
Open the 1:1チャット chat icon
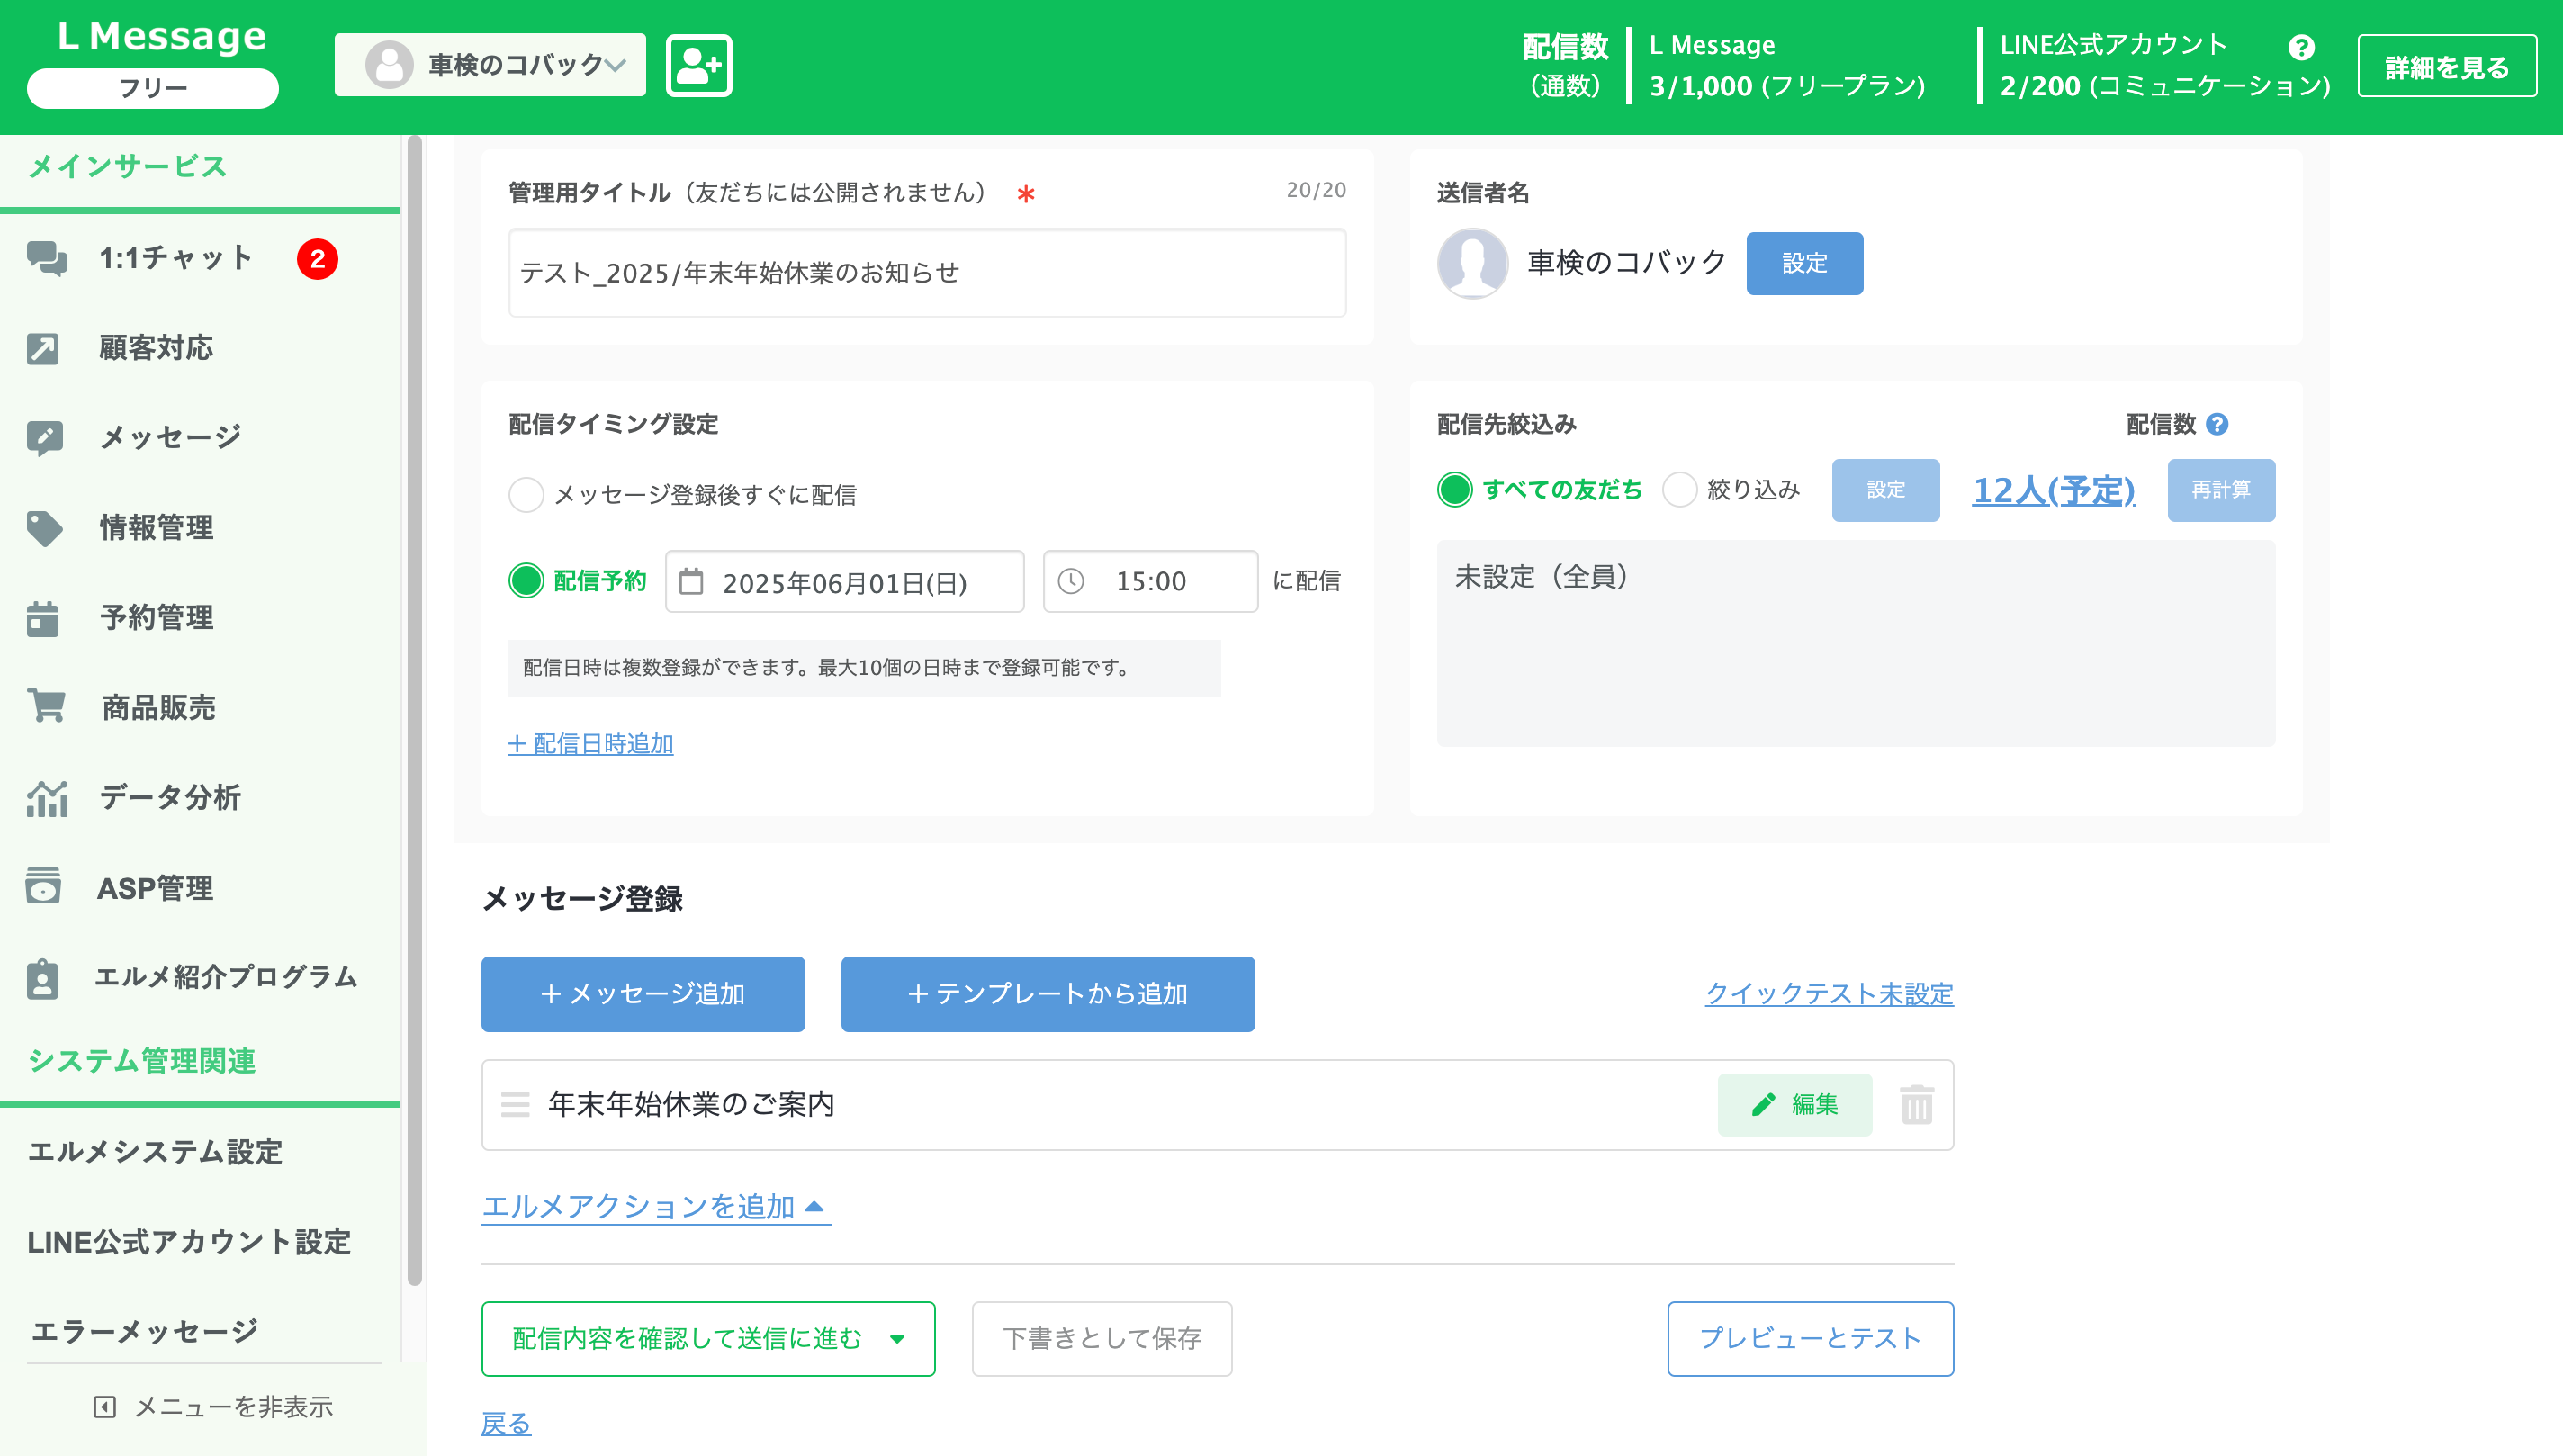(x=46, y=258)
